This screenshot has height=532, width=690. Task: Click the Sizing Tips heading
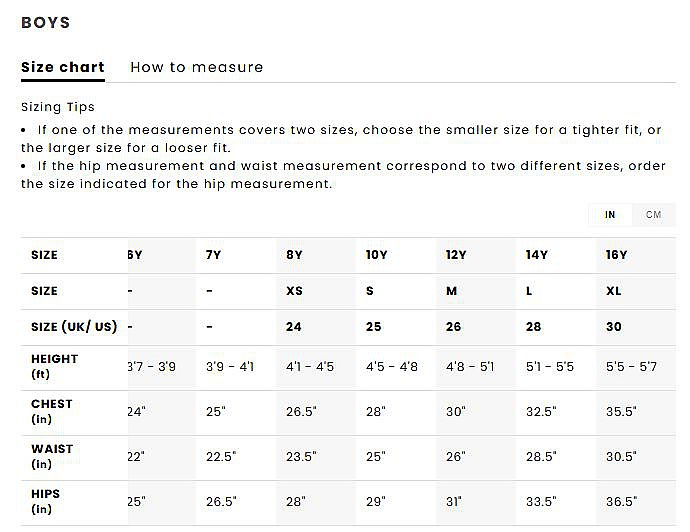click(58, 107)
